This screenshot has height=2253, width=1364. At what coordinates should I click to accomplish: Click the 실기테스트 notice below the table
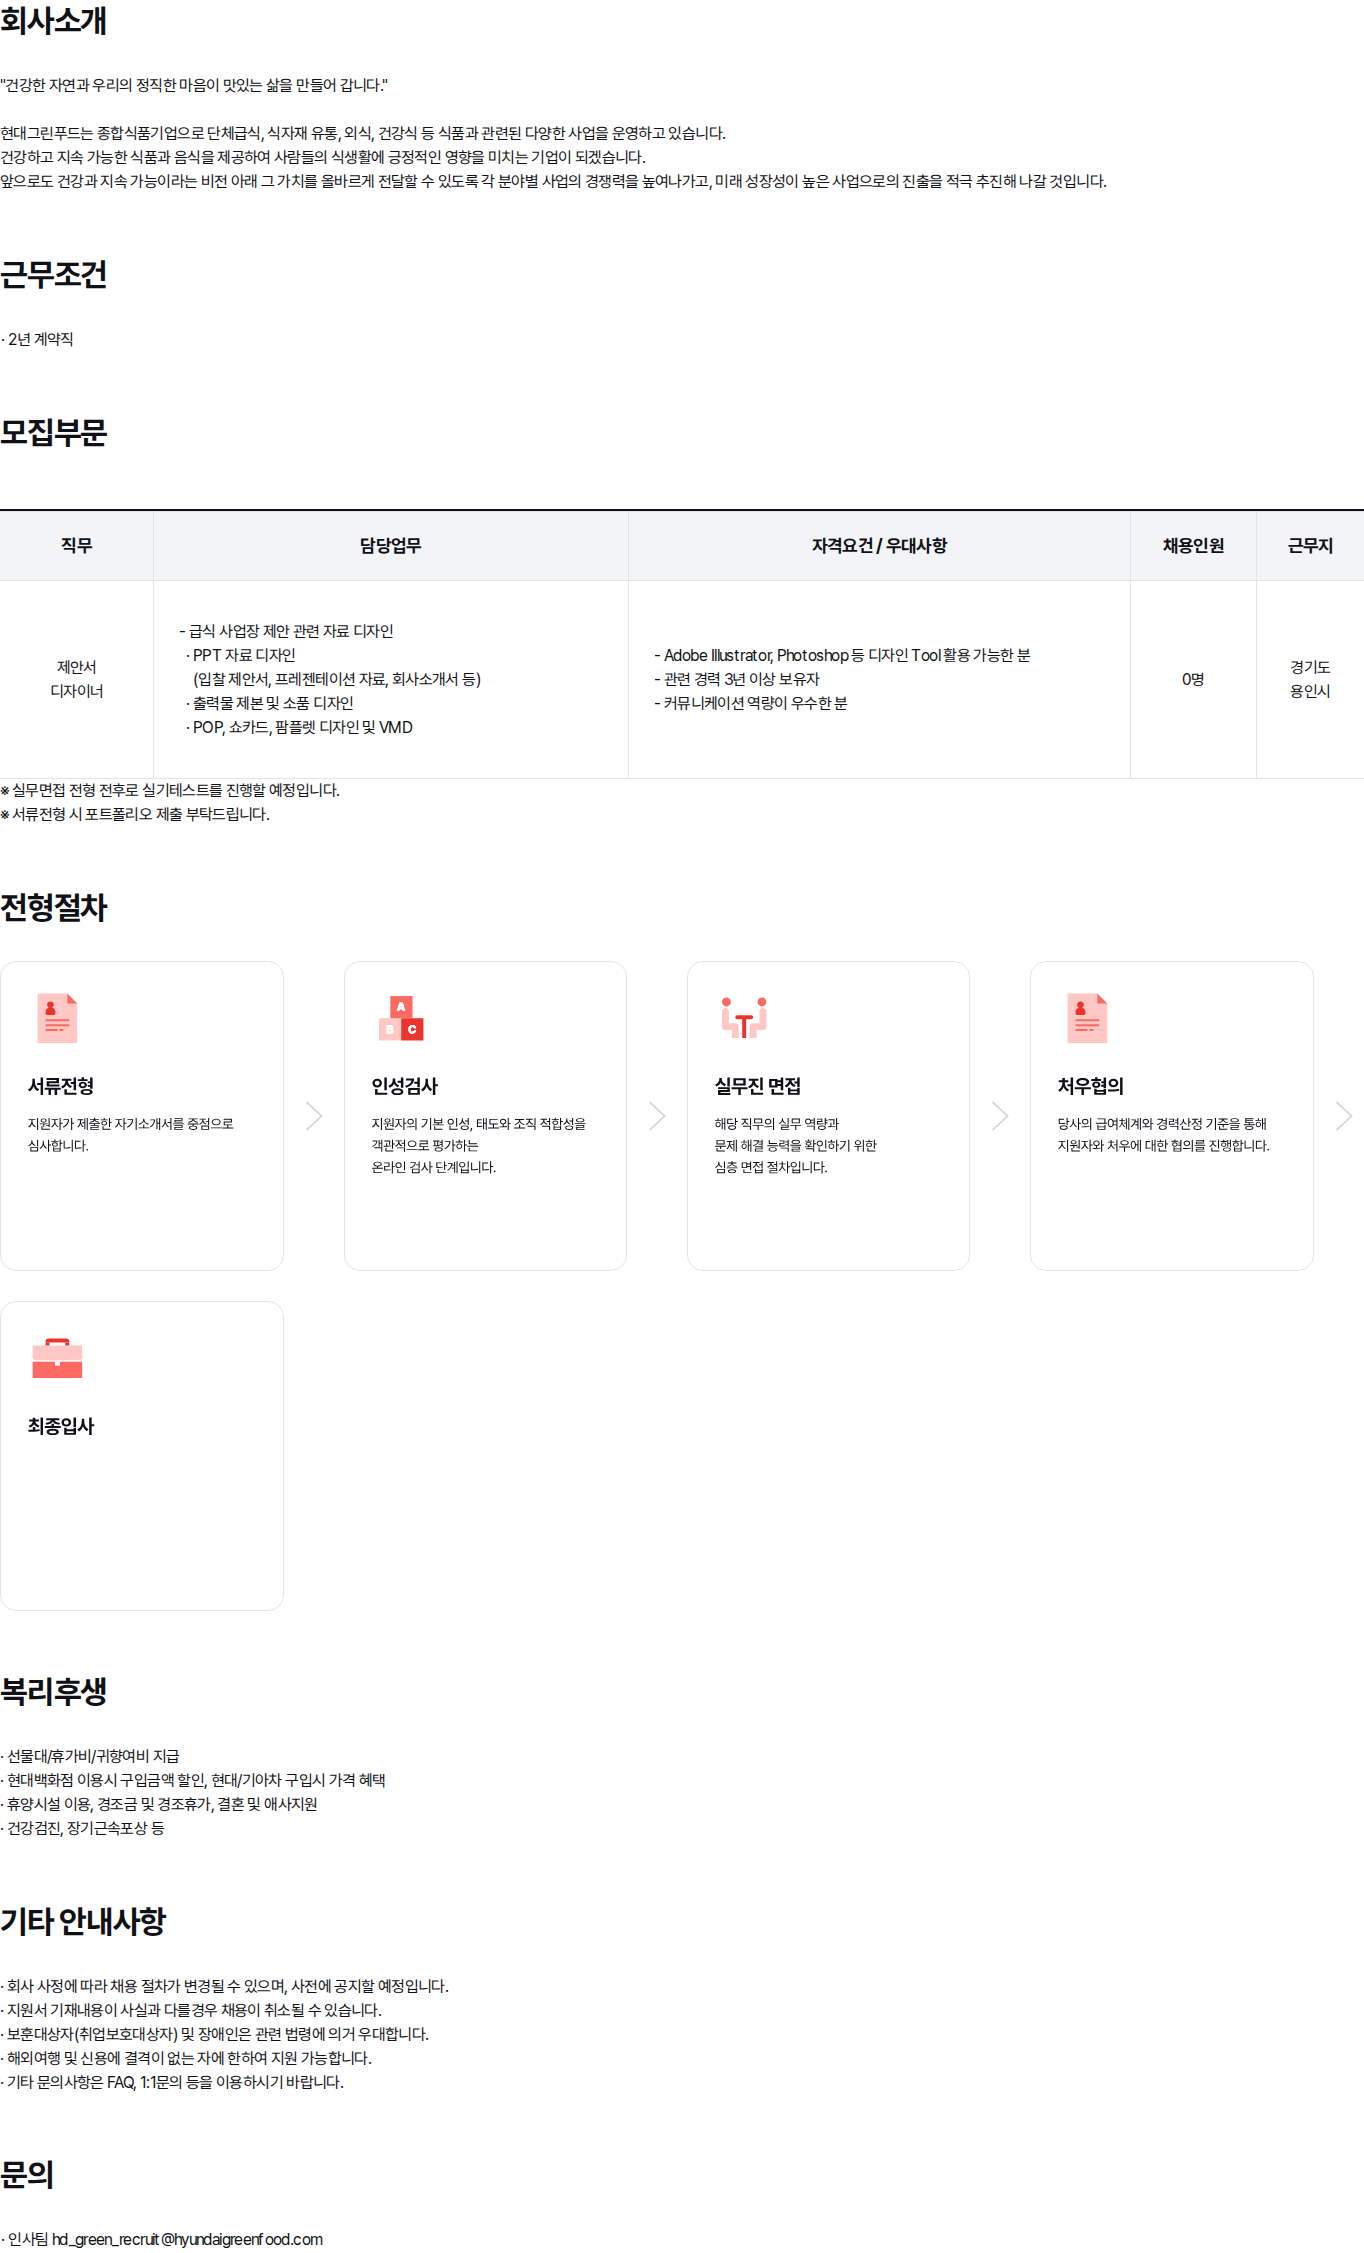click(170, 790)
